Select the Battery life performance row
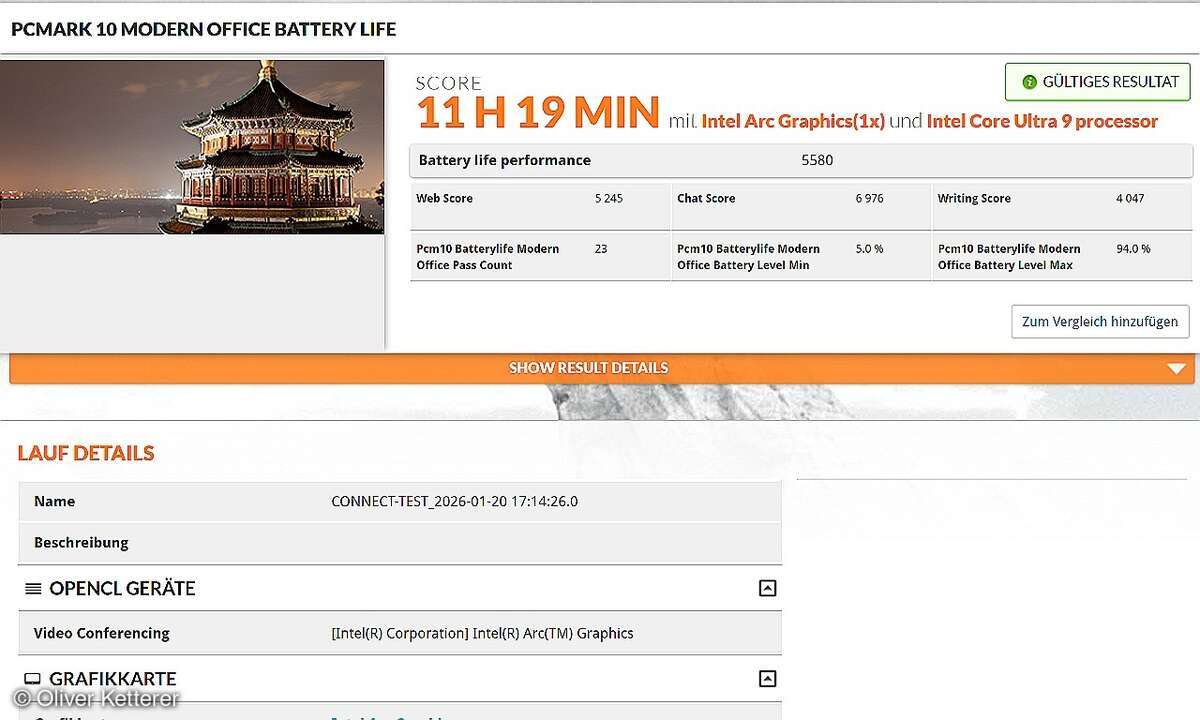The image size is (1200, 720). (x=800, y=161)
